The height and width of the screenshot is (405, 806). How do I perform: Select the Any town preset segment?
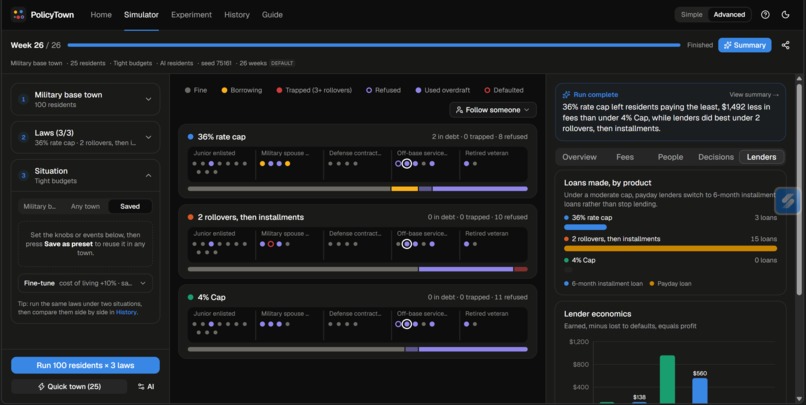point(85,206)
